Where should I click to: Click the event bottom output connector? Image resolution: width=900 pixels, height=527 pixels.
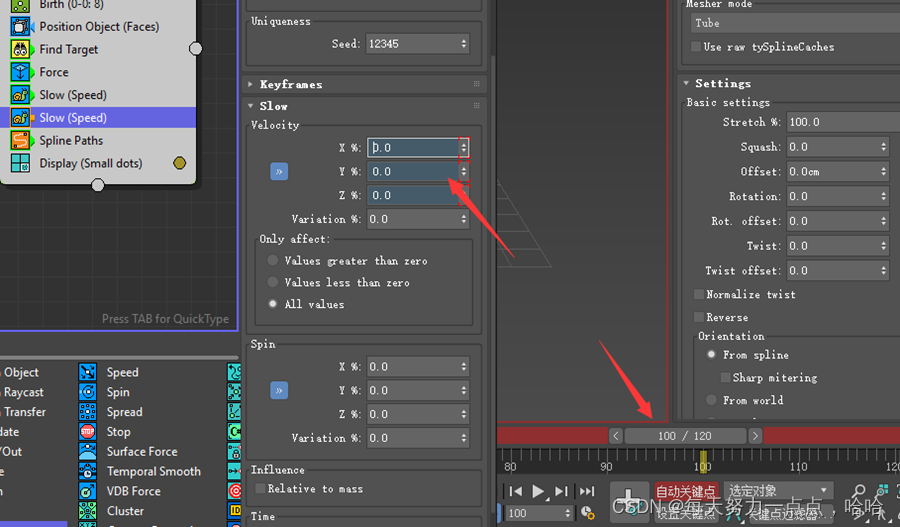click(98, 185)
